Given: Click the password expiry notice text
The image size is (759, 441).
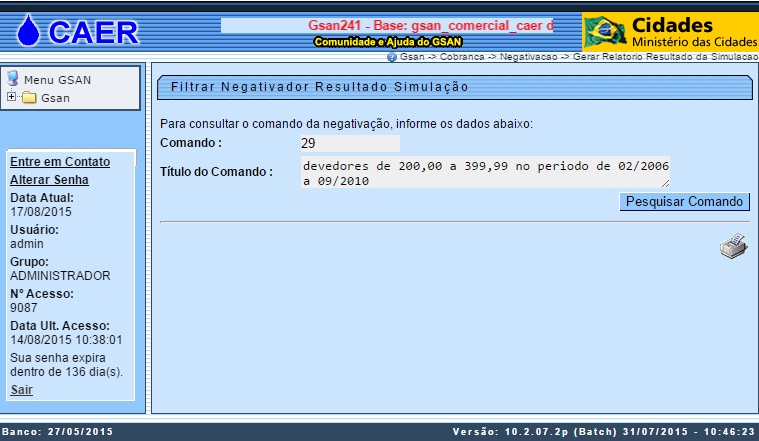Looking at the screenshot, I should 66,365.
